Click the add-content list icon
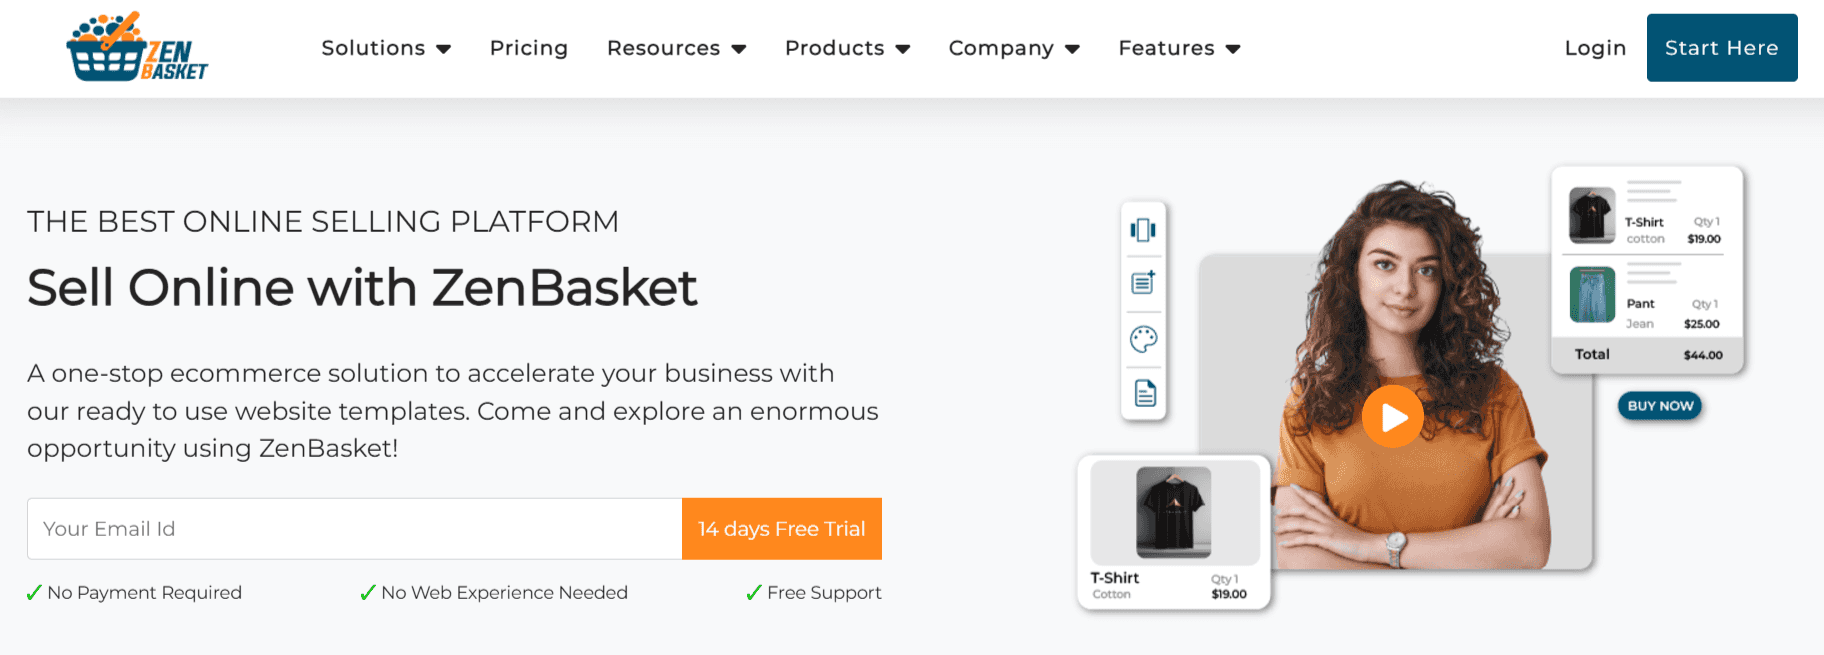This screenshot has height=655, width=1824. tap(1143, 283)
